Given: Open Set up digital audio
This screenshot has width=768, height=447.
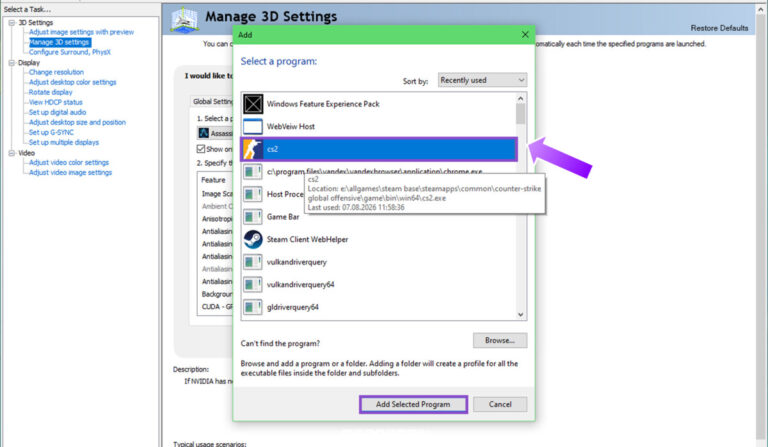Looking at the screenshot, I should pyautogui.click(x=57, y=112).
